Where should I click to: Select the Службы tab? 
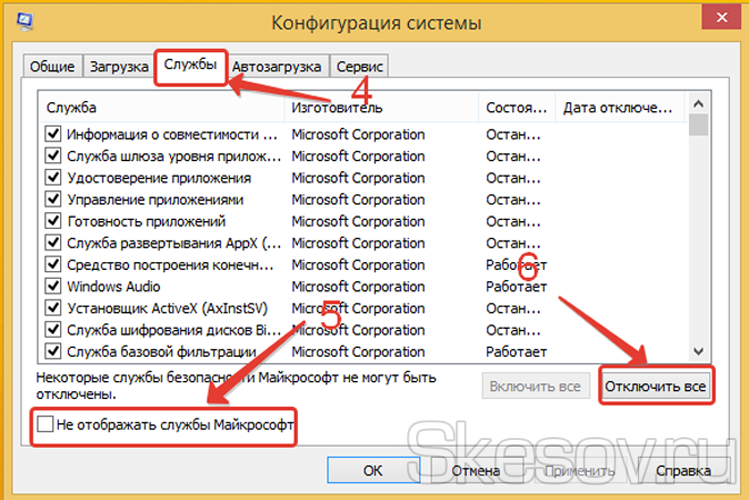pos(190,64)
